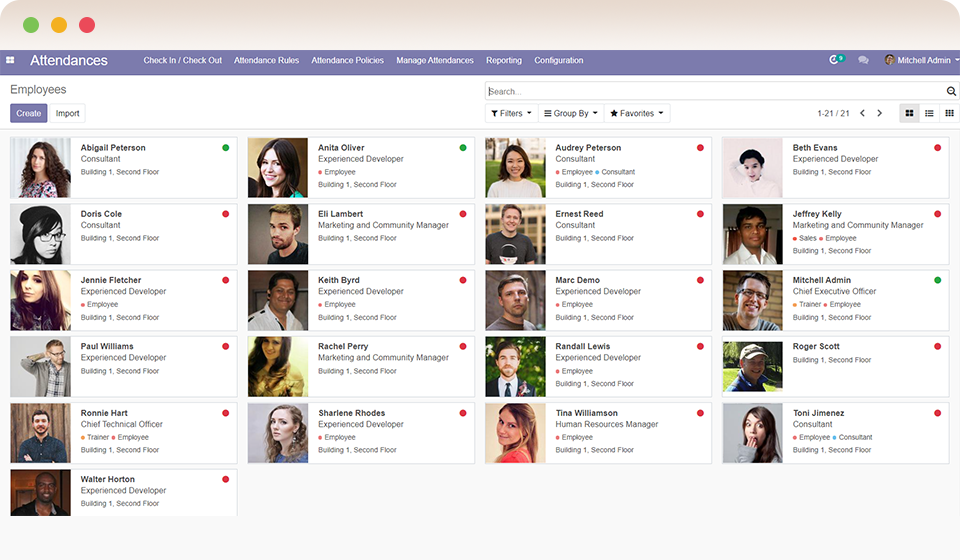Image resolution: width=960 pixels, height=560 pixels.
Task: Click the name Keith Byrd
Action: click(x=339, y=280)
